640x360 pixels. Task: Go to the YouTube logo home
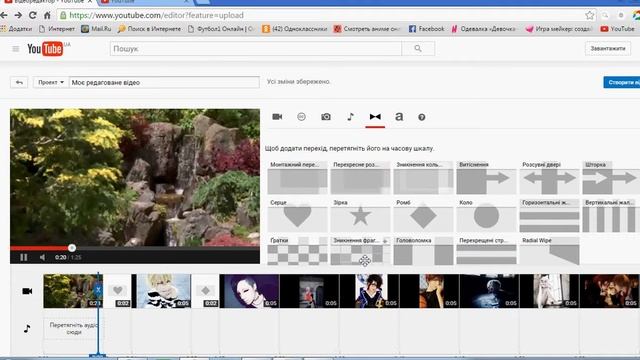(x=46, y=49)
